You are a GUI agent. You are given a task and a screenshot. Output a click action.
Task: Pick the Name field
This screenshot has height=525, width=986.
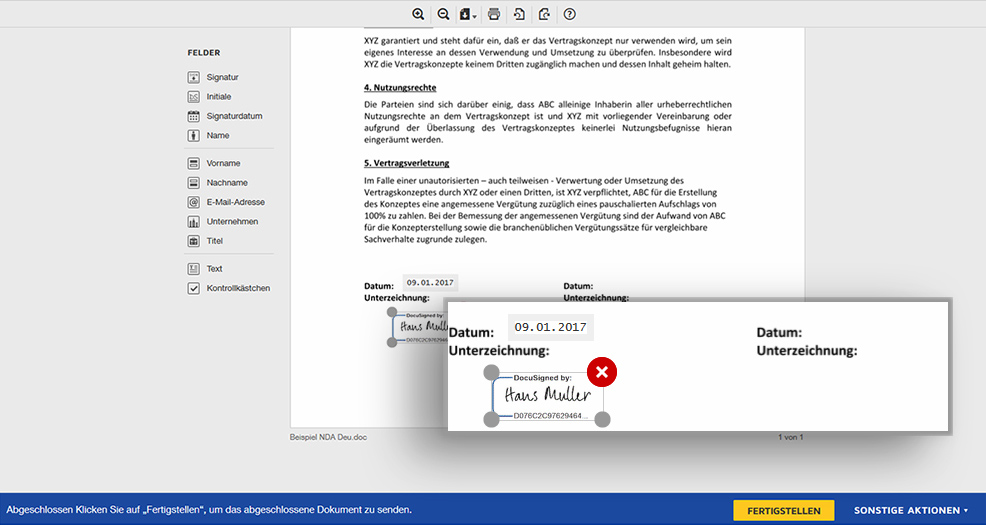click(217, 136)
